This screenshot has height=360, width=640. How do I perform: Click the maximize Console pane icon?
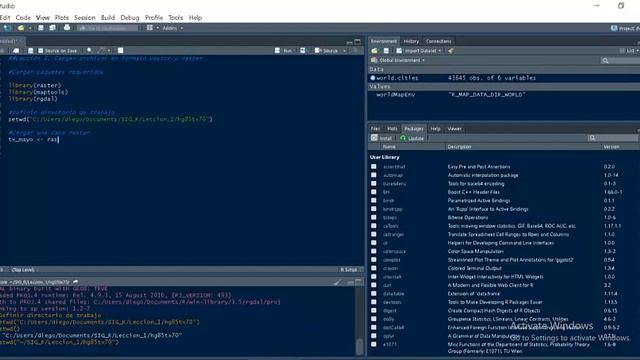358,282
